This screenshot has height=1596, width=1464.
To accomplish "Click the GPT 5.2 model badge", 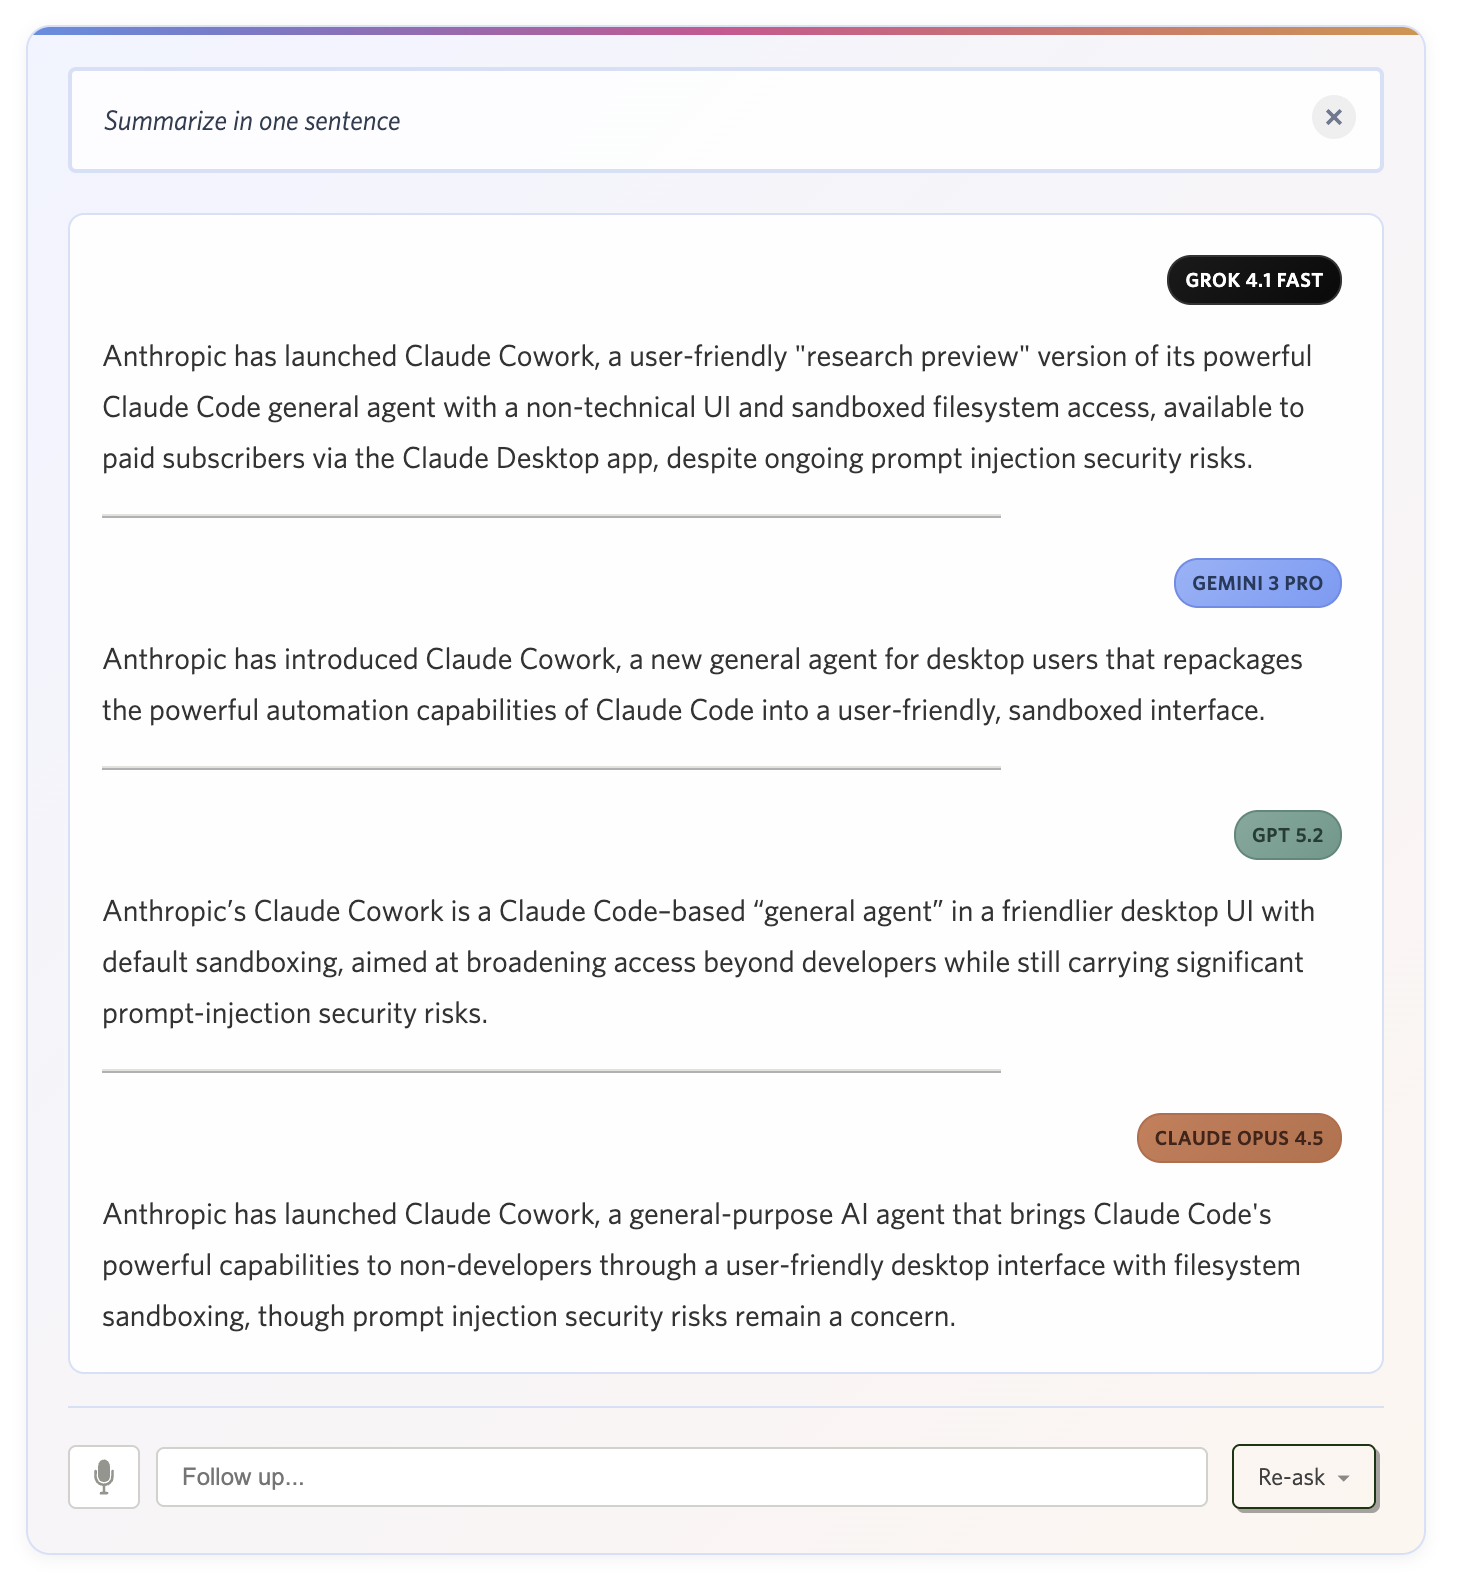I will (x=1286, y=835).
